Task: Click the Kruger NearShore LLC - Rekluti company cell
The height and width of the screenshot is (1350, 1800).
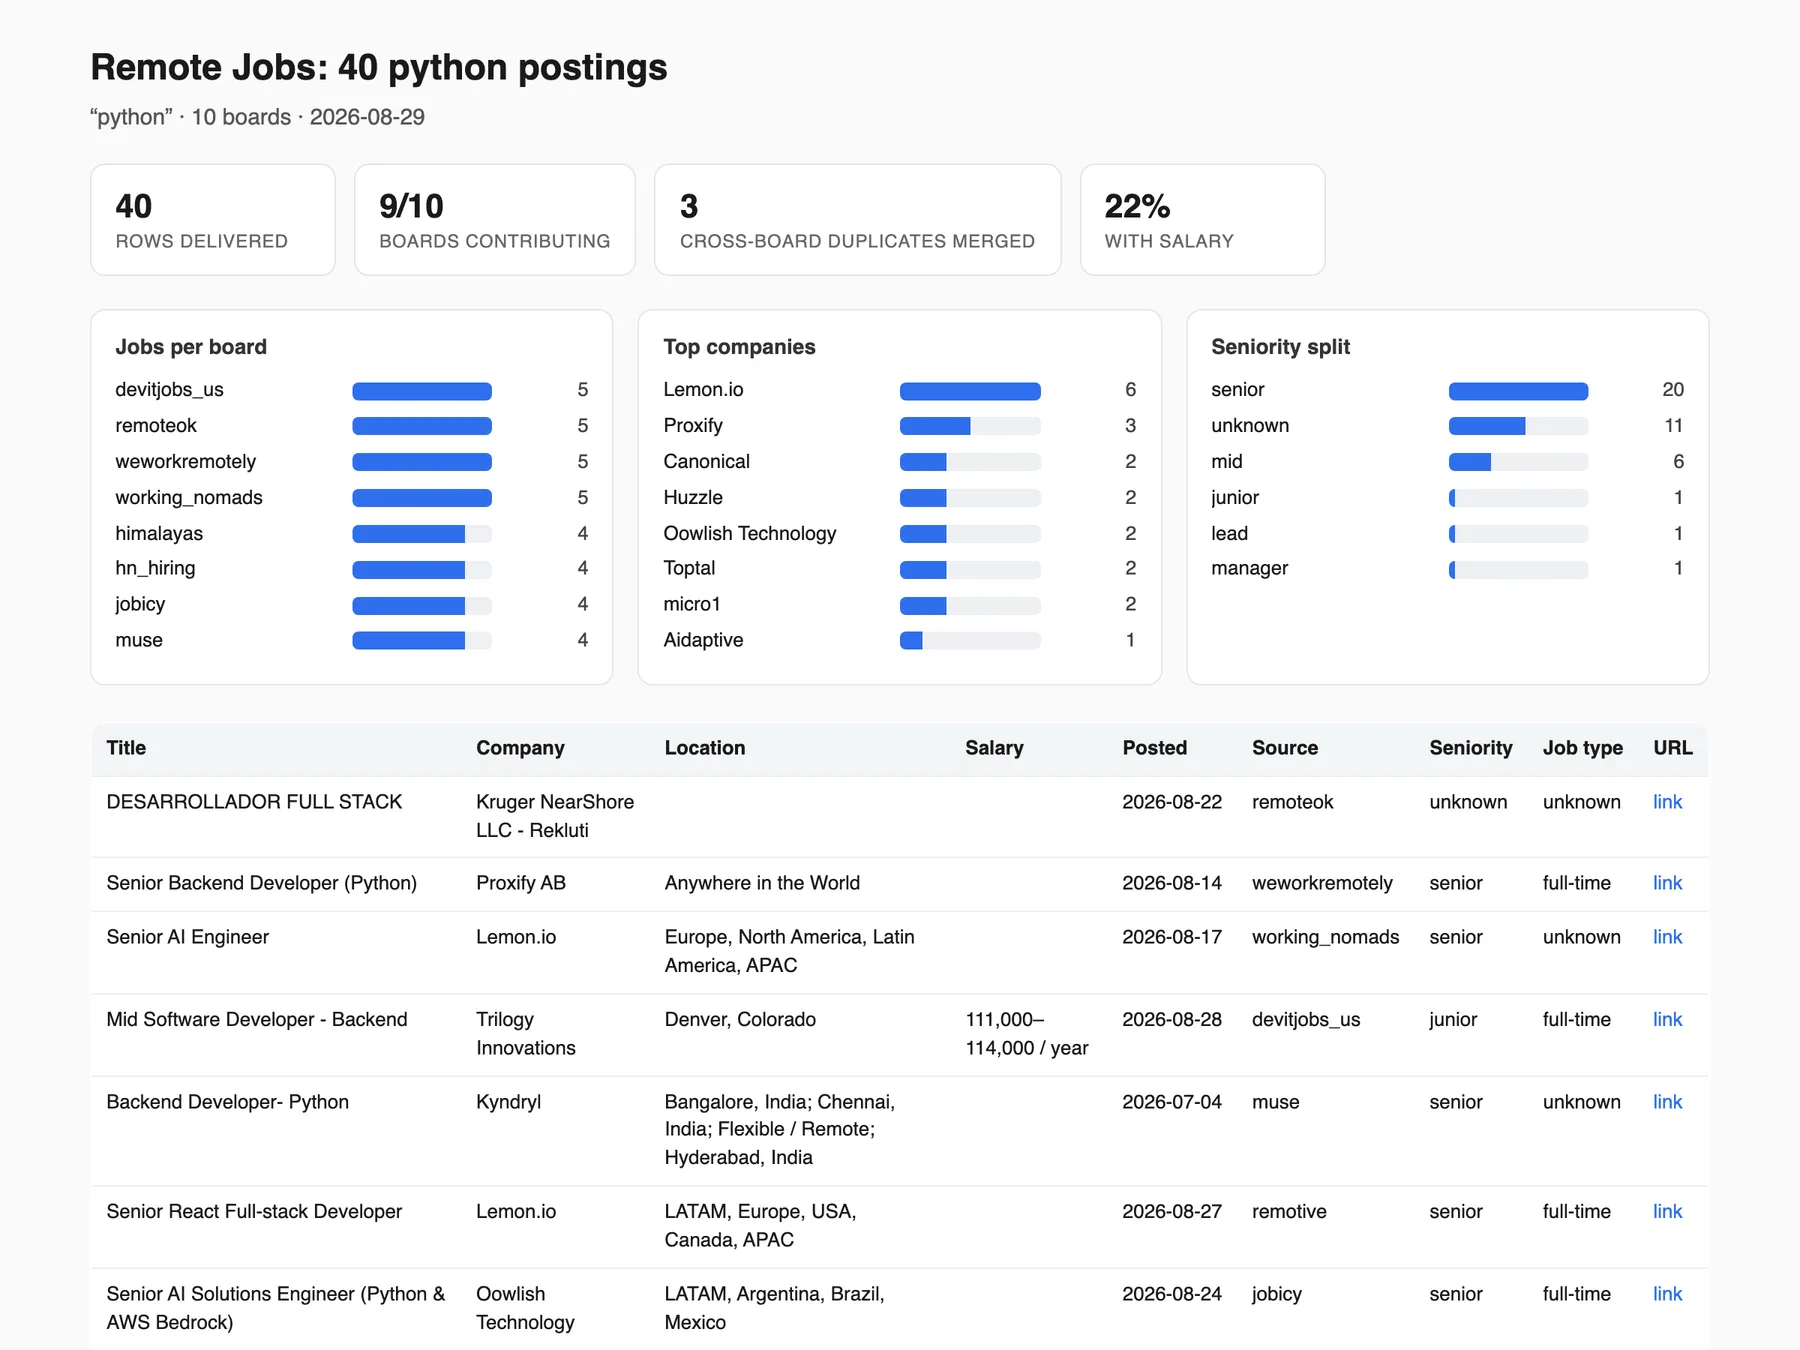Action: coord(555,816)
